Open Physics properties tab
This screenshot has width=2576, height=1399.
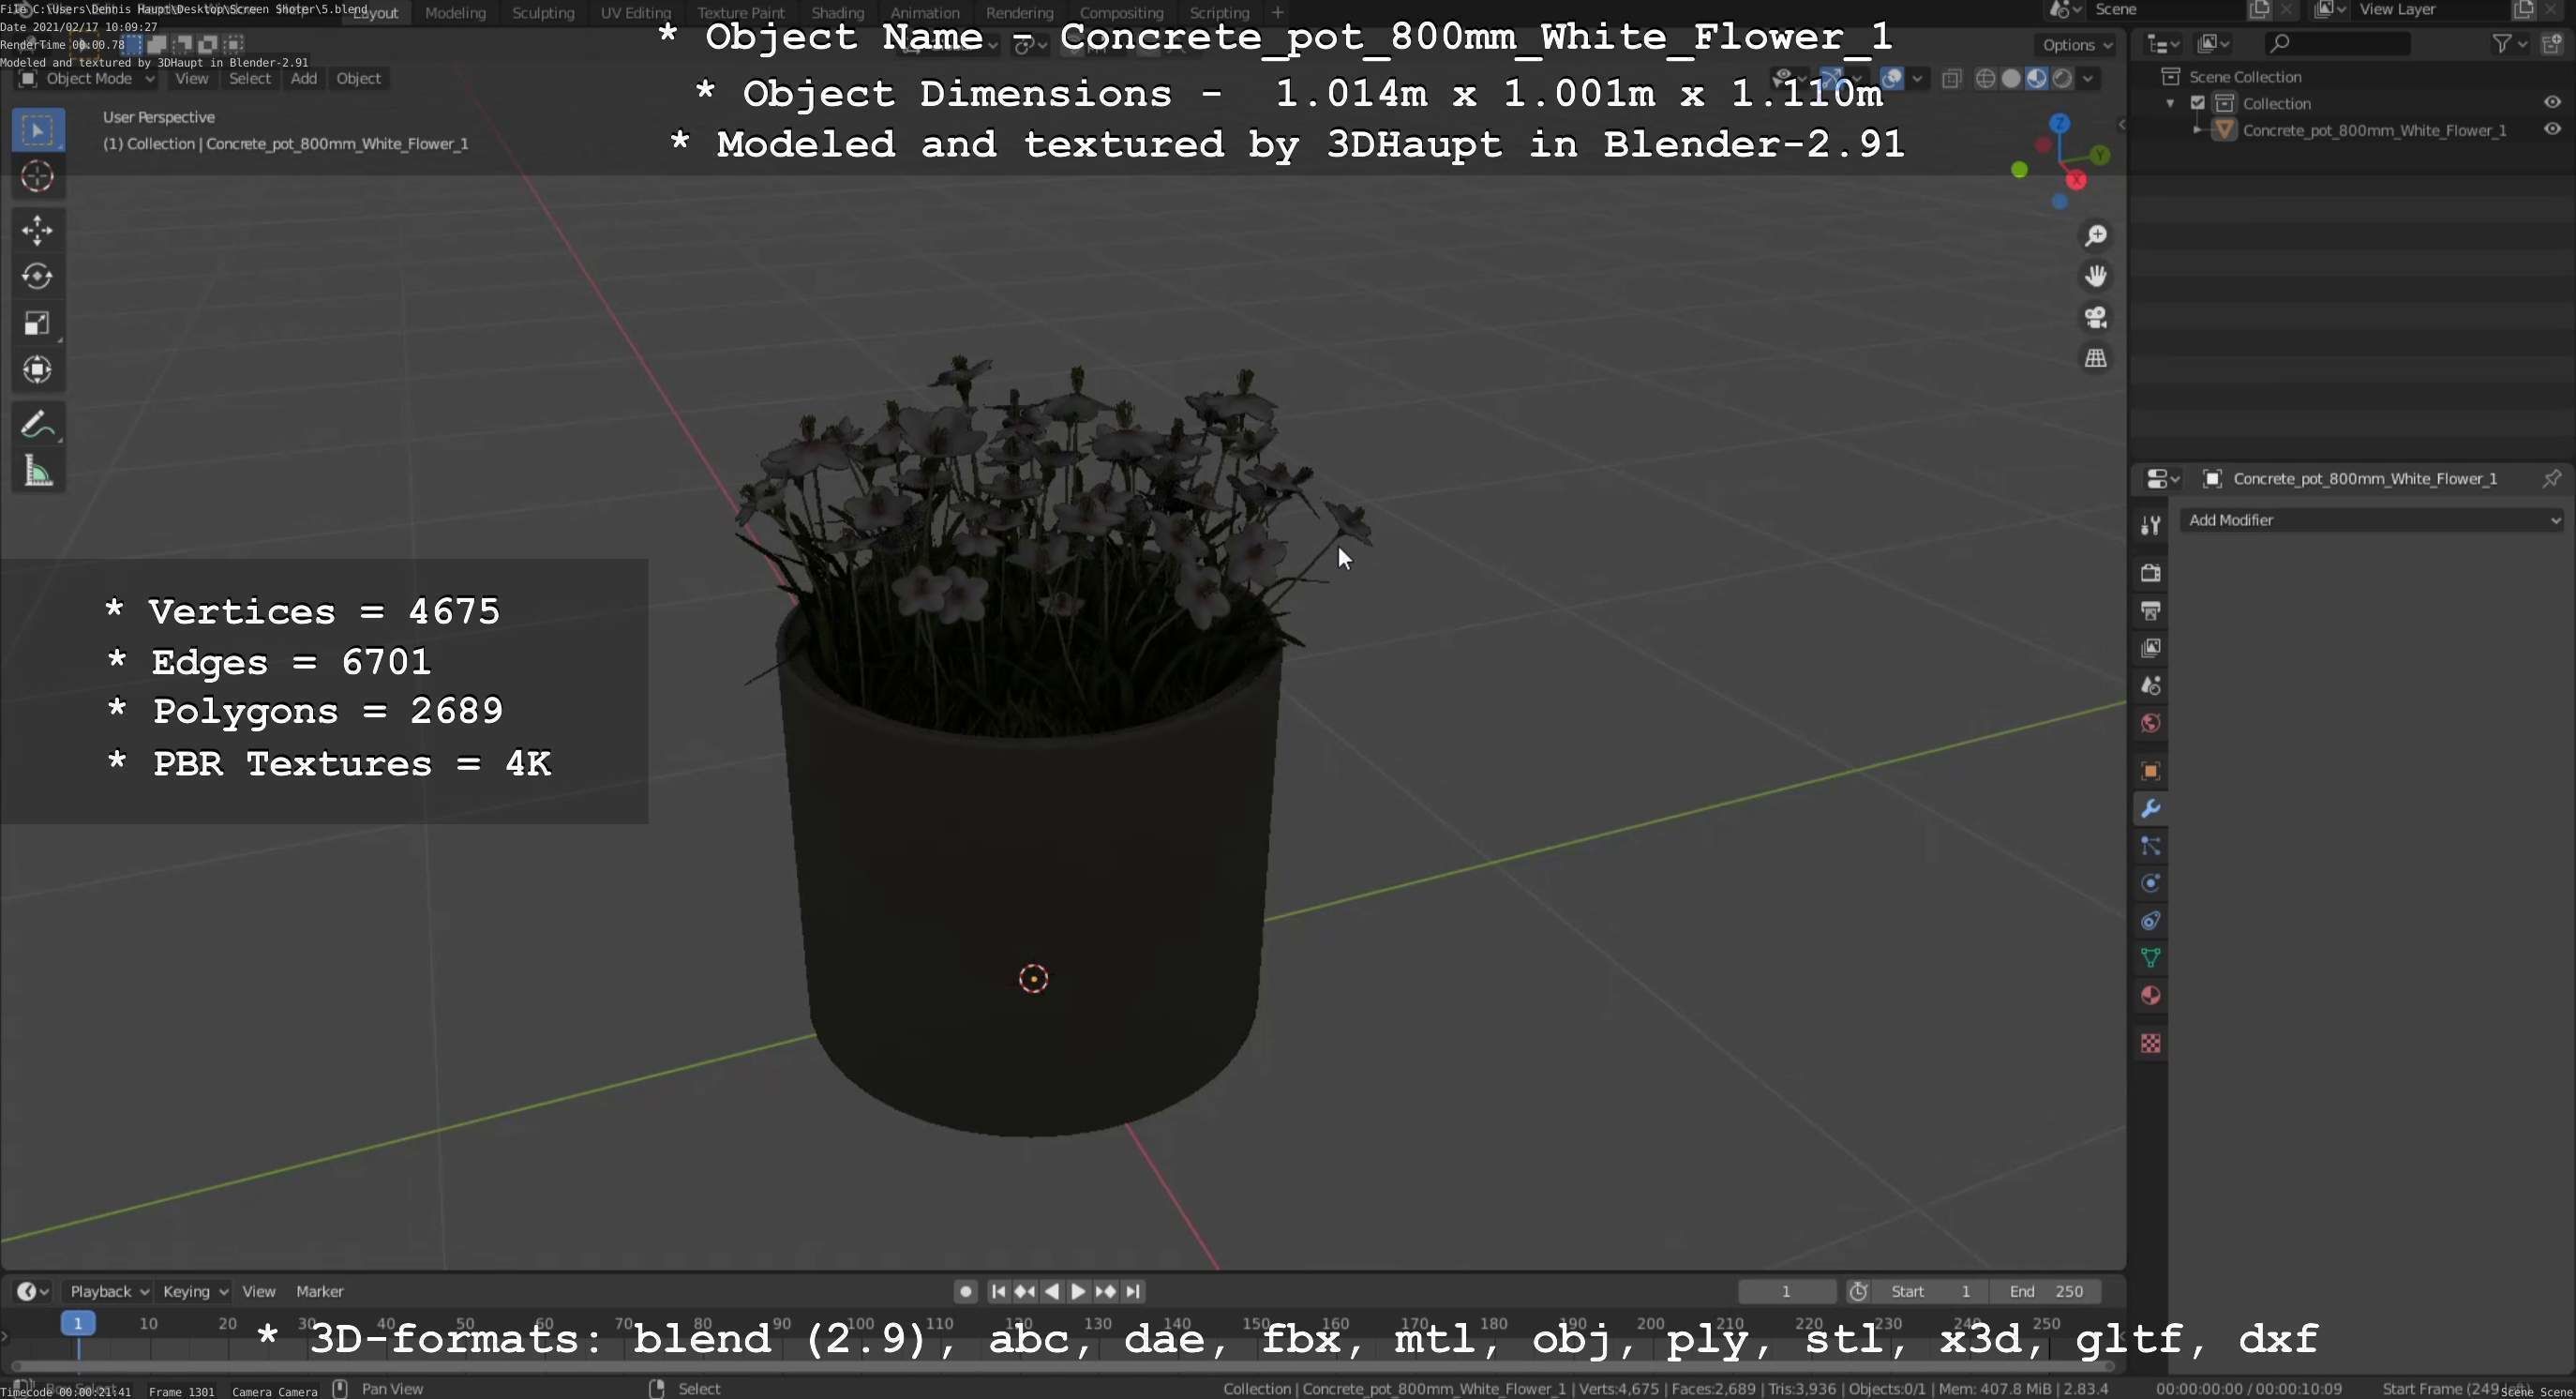[2151, 884]
